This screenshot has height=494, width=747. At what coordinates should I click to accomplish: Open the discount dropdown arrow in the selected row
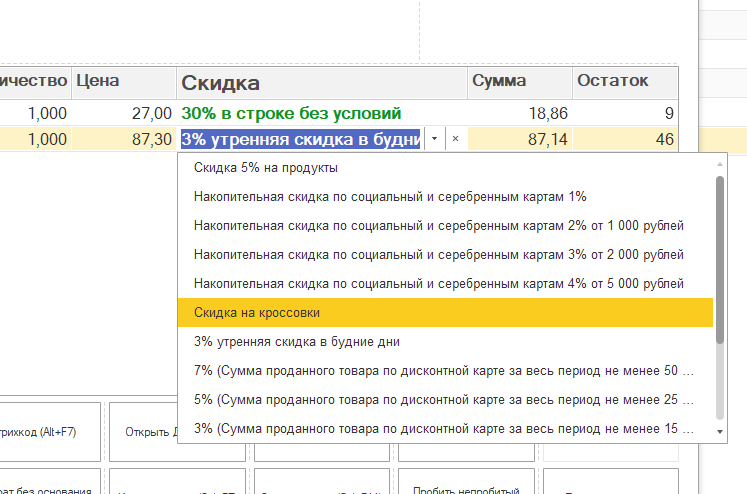coord(434,139)
